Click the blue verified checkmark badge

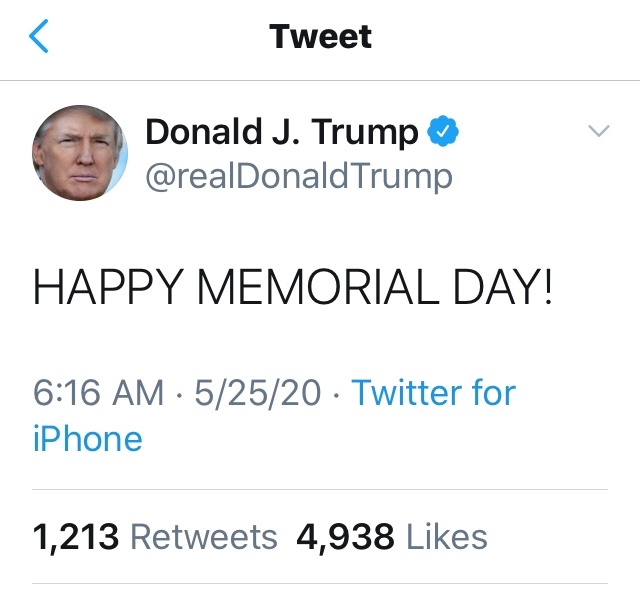[x=442, y=132]
